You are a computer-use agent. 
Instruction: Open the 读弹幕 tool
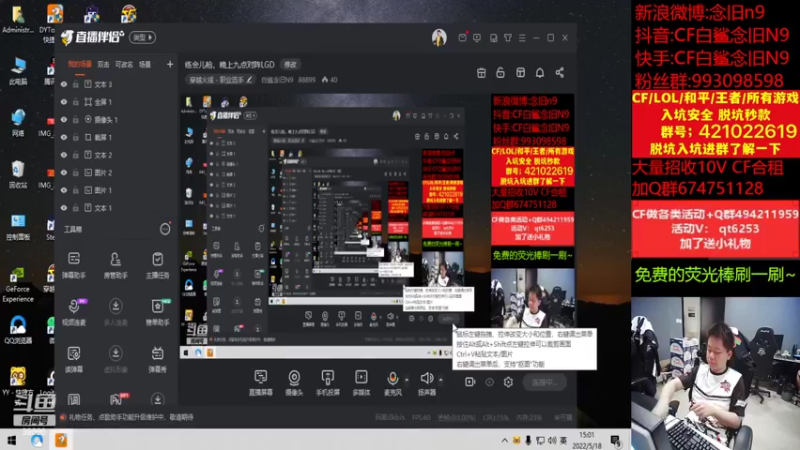(74, 359)
